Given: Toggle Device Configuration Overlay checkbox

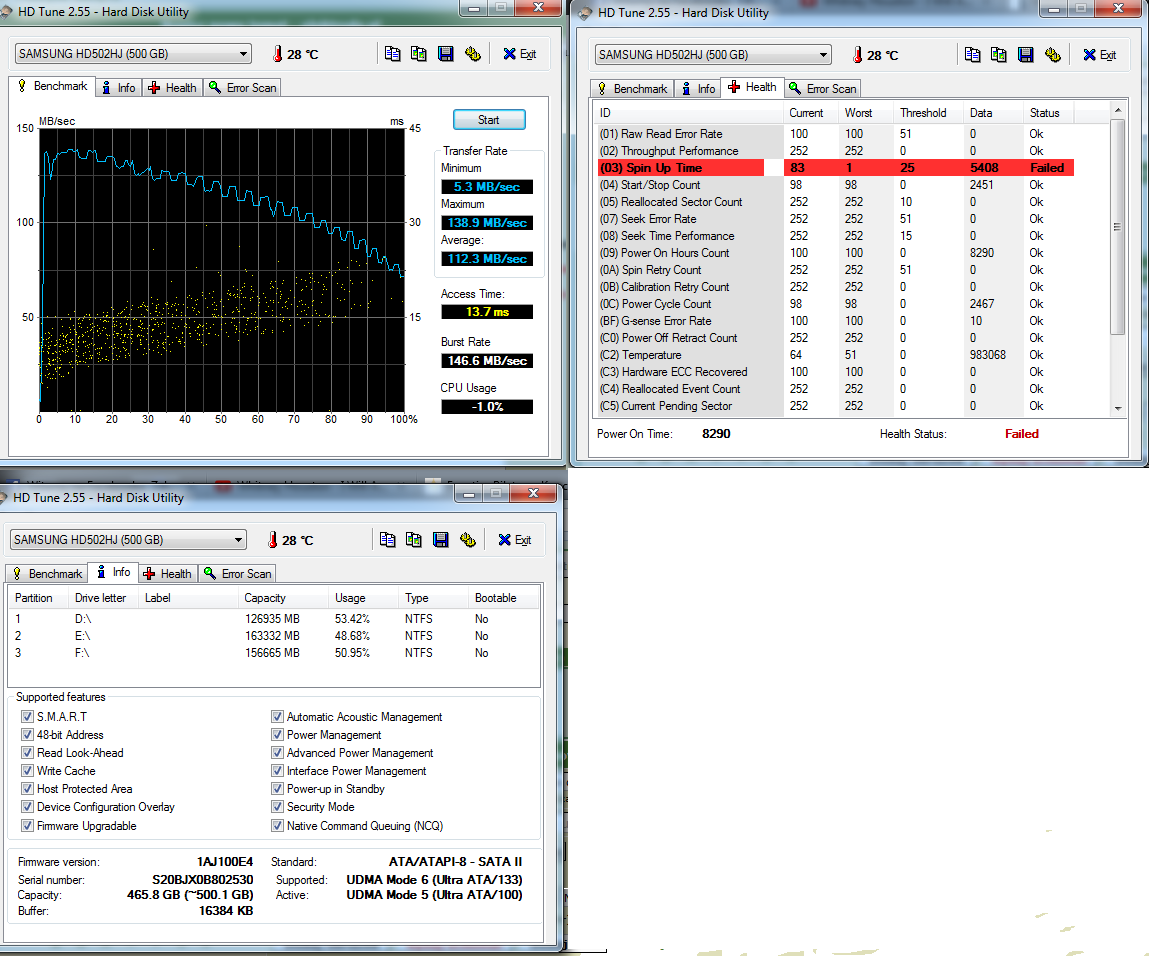Looking at the screenshot, I should (27, 807).
